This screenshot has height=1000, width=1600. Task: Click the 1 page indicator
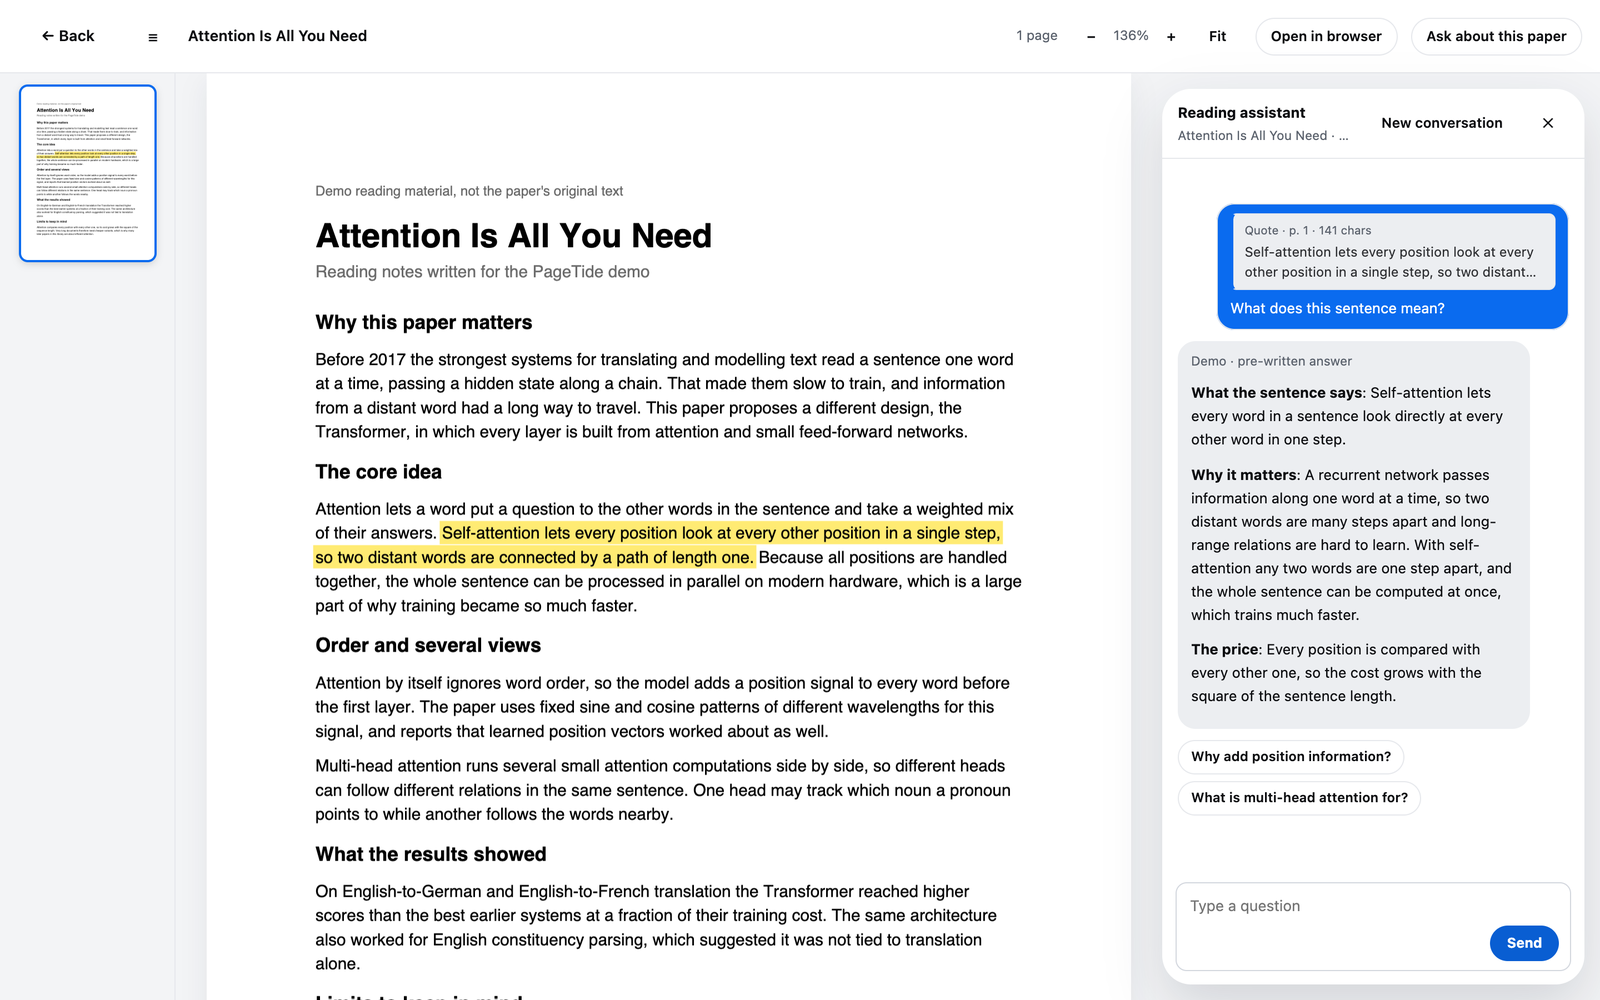pyautogui.click(x=1037, y=36)
